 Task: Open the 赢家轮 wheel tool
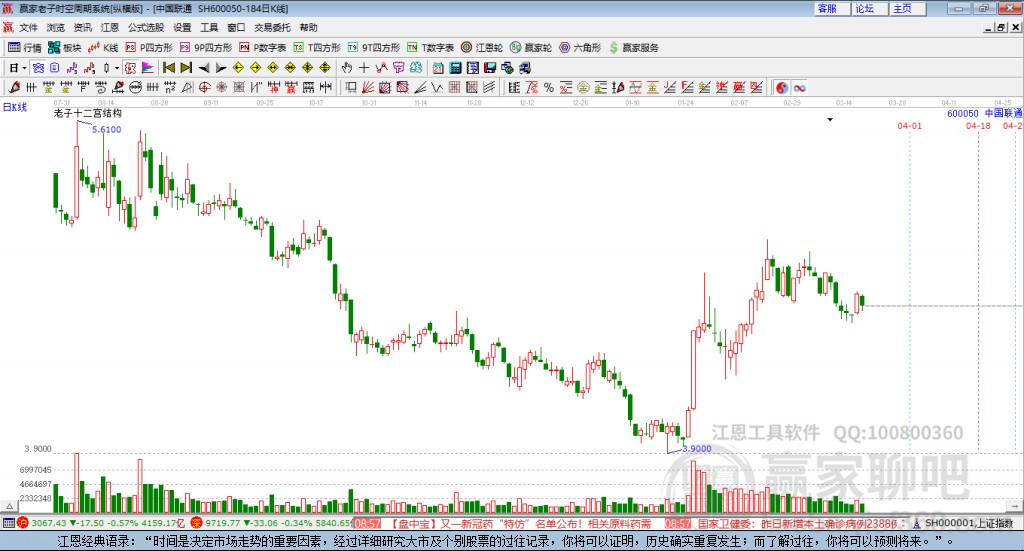(x=531, y=48)
